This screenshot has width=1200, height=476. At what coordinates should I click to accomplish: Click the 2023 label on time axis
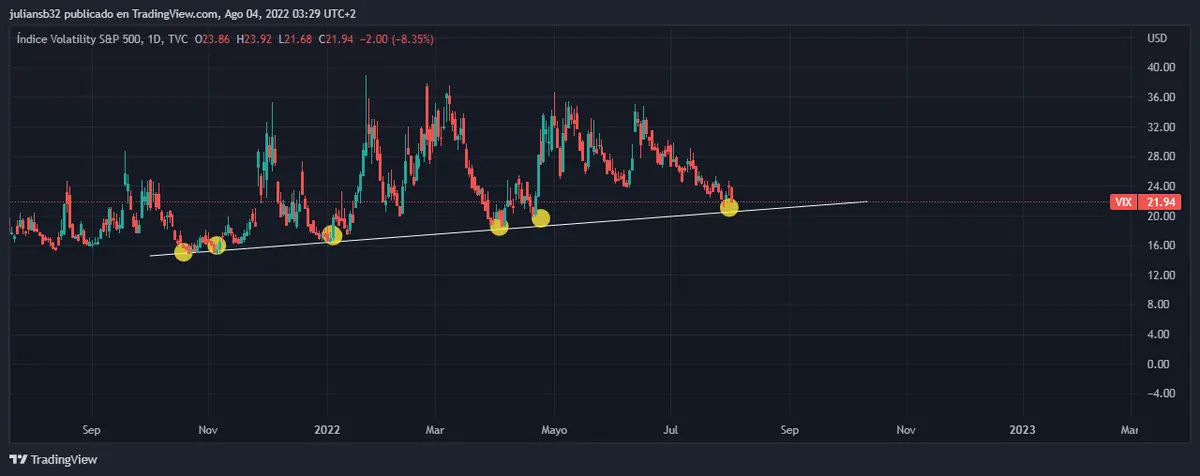[1022, 430]
